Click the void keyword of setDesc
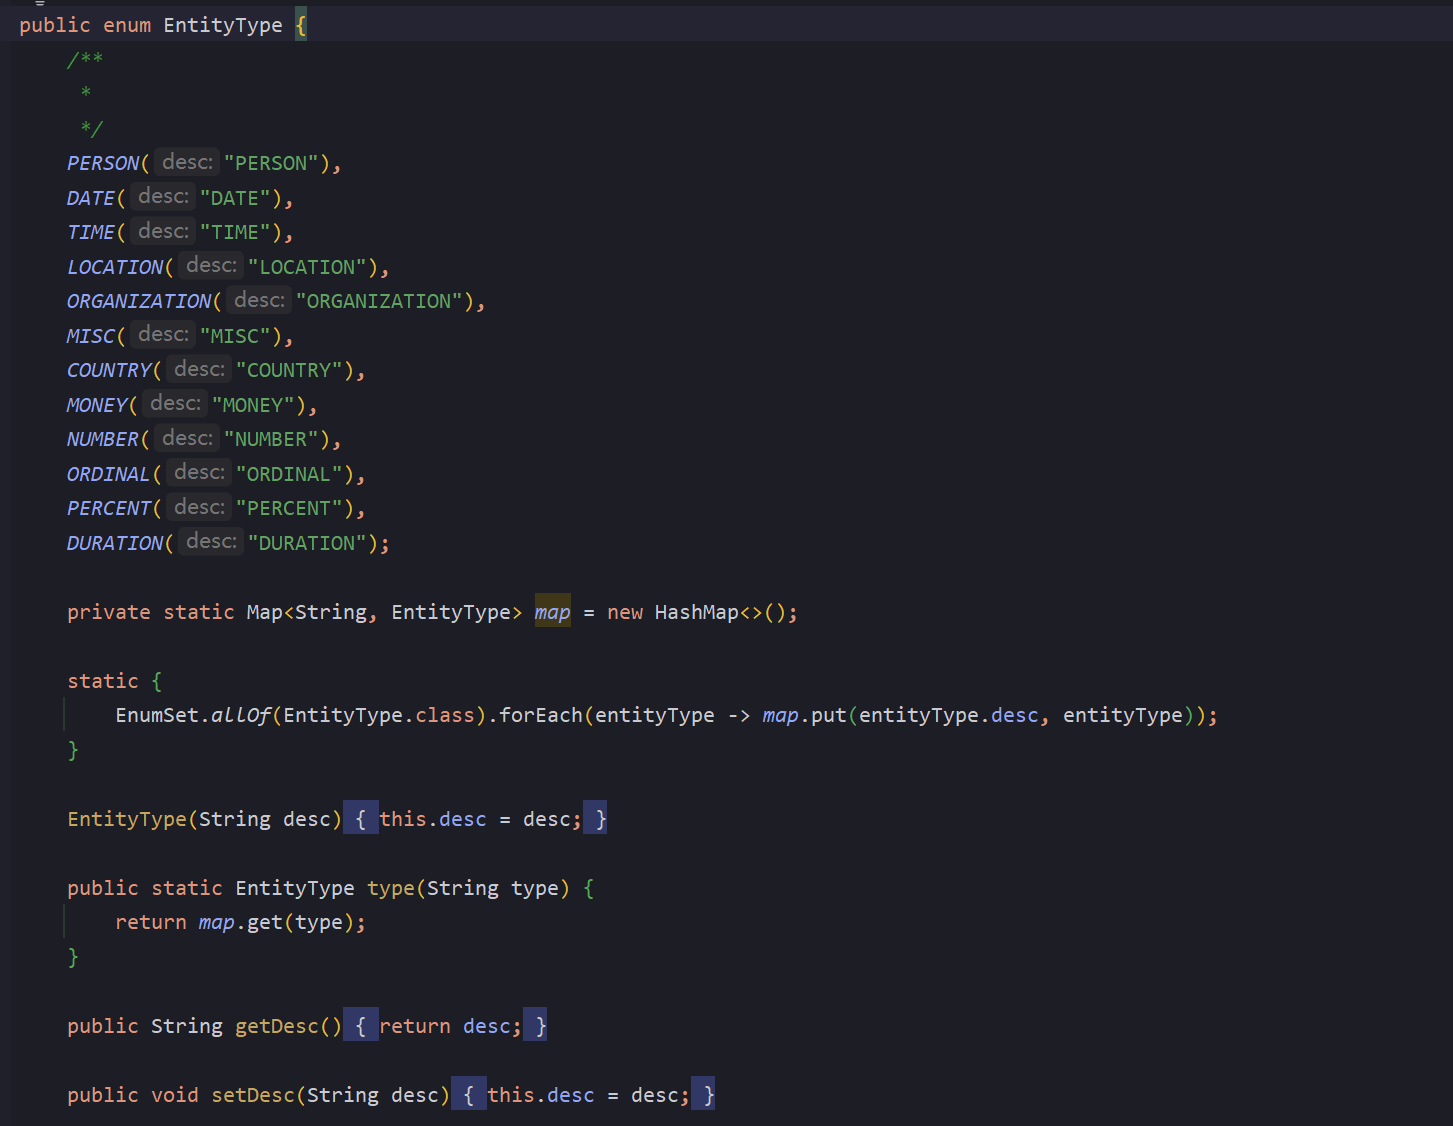 point(175,1095)
